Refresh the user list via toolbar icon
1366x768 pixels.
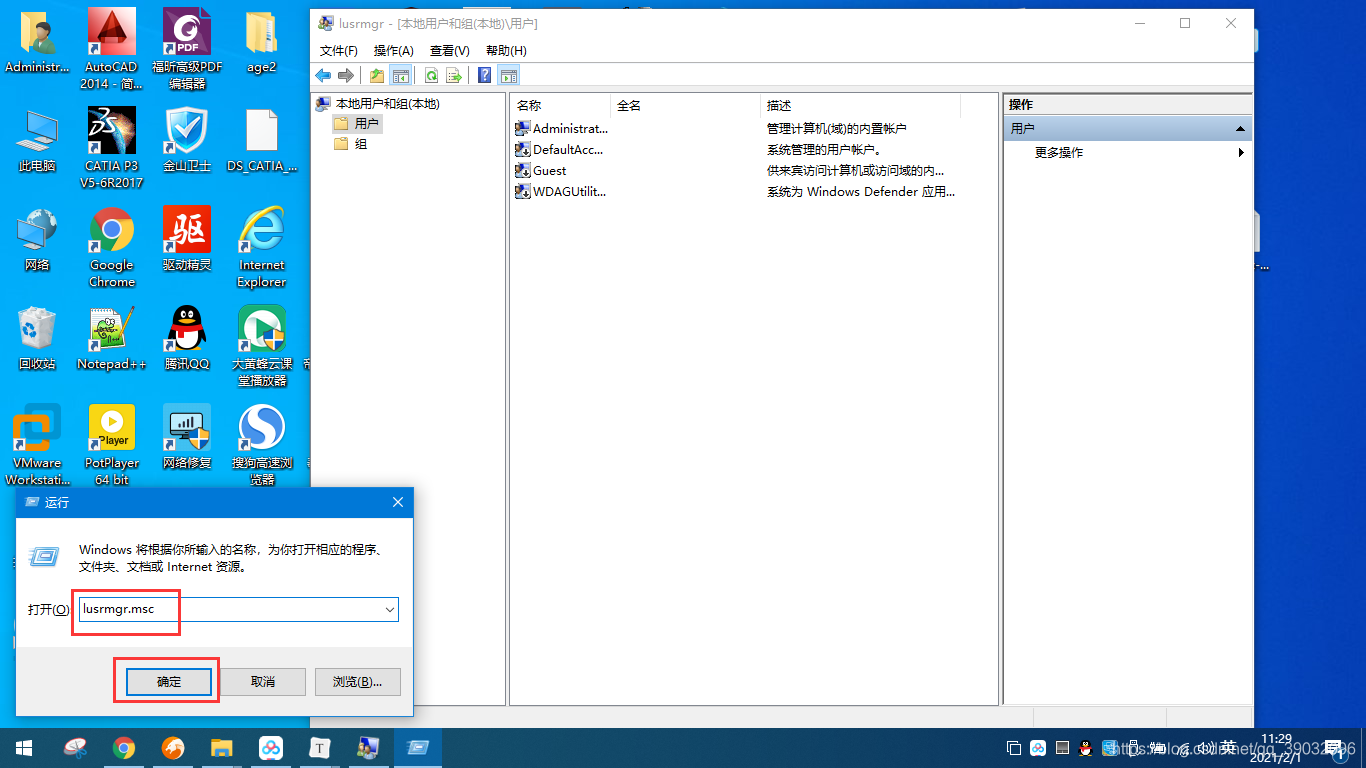[x=430, y=75]
